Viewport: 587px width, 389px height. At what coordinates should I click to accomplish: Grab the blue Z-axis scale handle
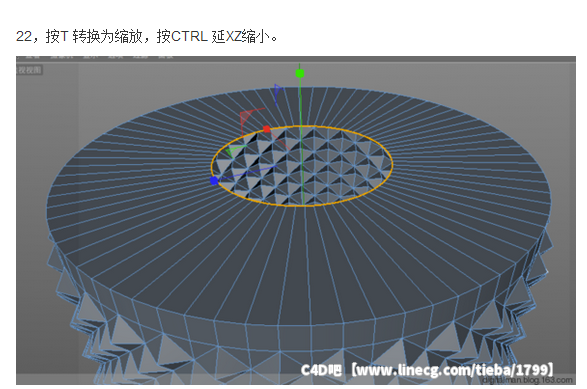pos(214,181)
